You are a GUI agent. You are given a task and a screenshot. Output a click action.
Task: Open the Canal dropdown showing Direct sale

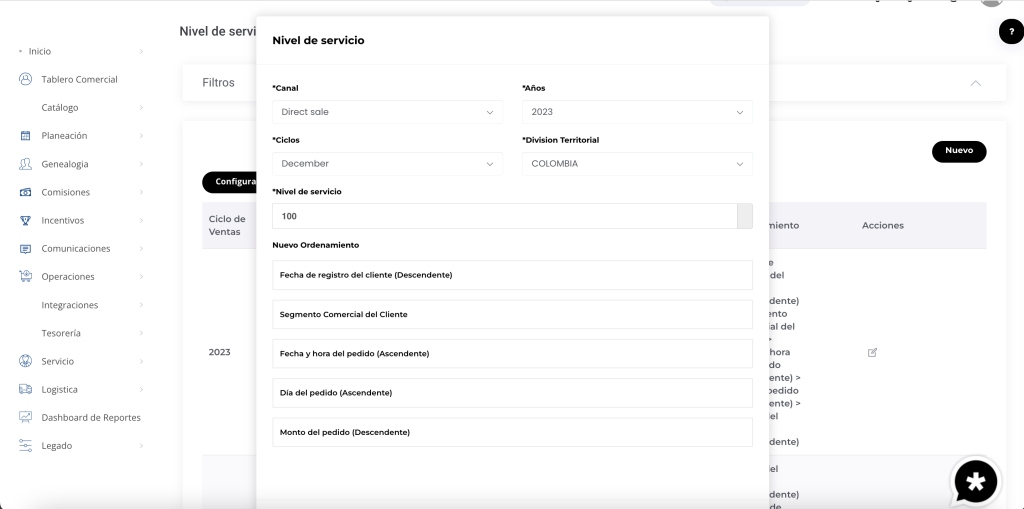(x=387, y=112)
